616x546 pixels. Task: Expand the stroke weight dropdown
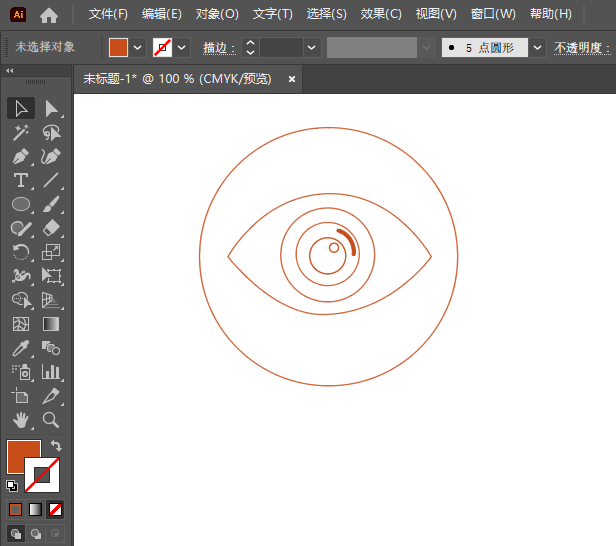313,47
